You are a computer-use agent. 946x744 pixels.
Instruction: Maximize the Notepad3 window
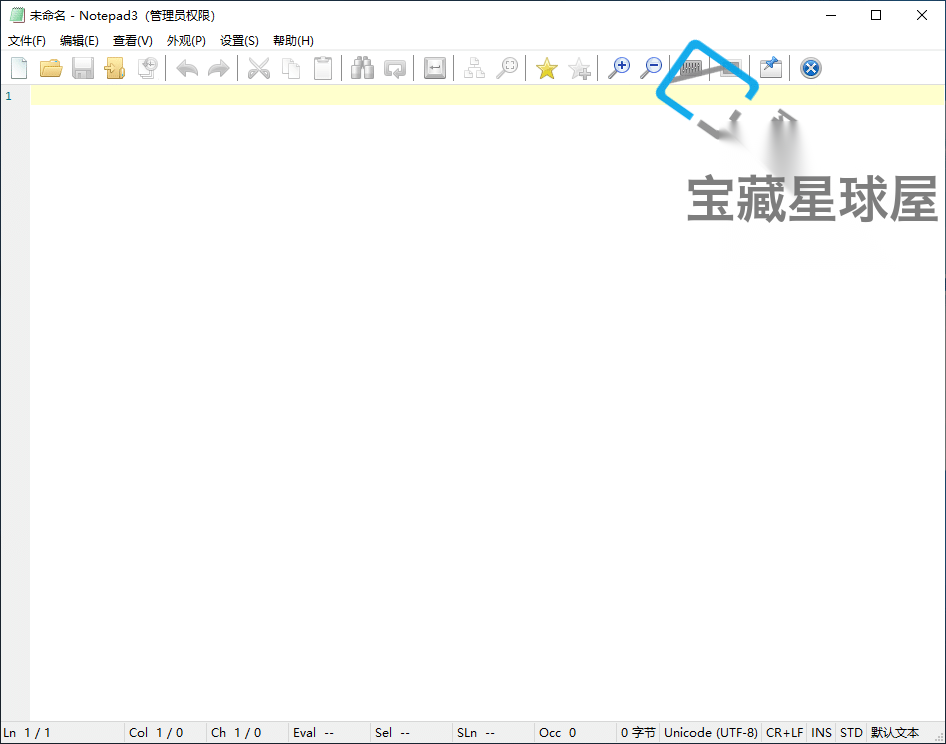[x=876, y=15]
